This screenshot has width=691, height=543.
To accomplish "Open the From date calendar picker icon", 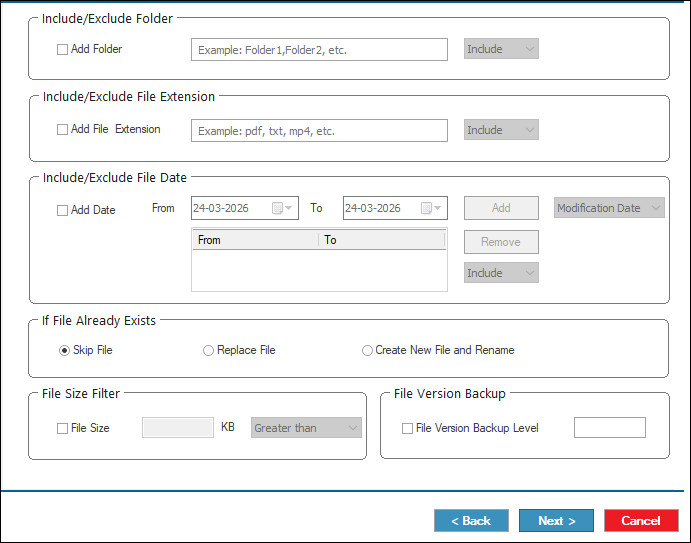I will click(277, 208).
